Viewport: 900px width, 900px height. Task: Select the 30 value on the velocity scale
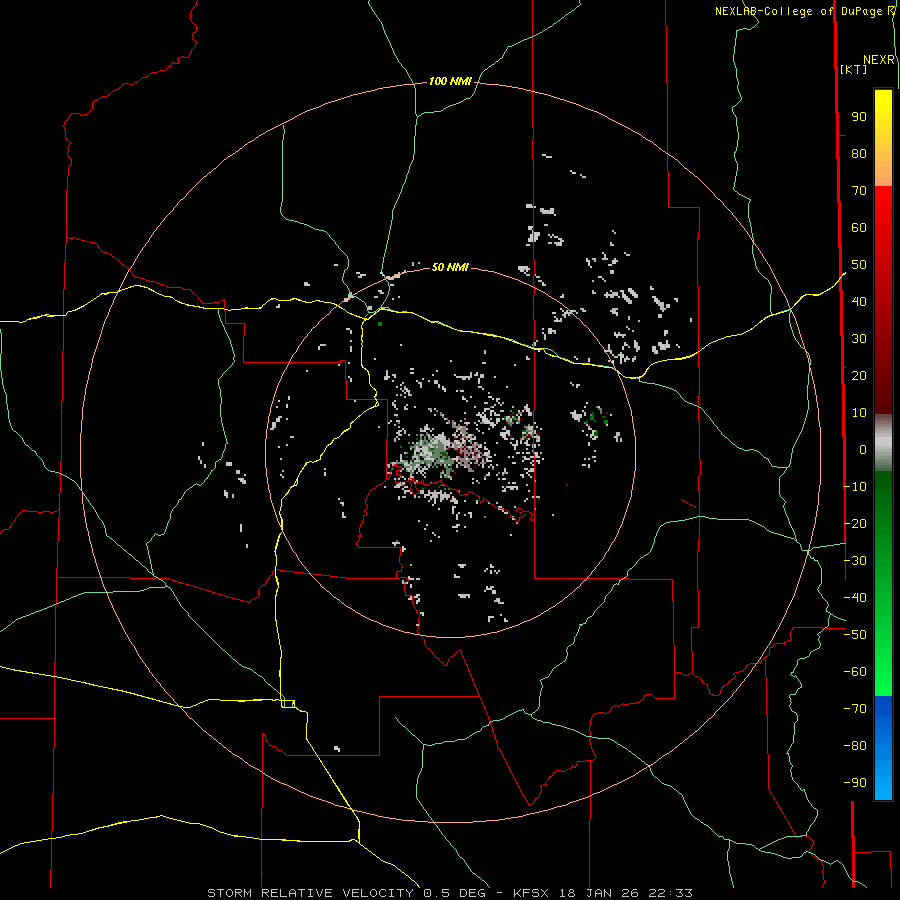point(859,339)
